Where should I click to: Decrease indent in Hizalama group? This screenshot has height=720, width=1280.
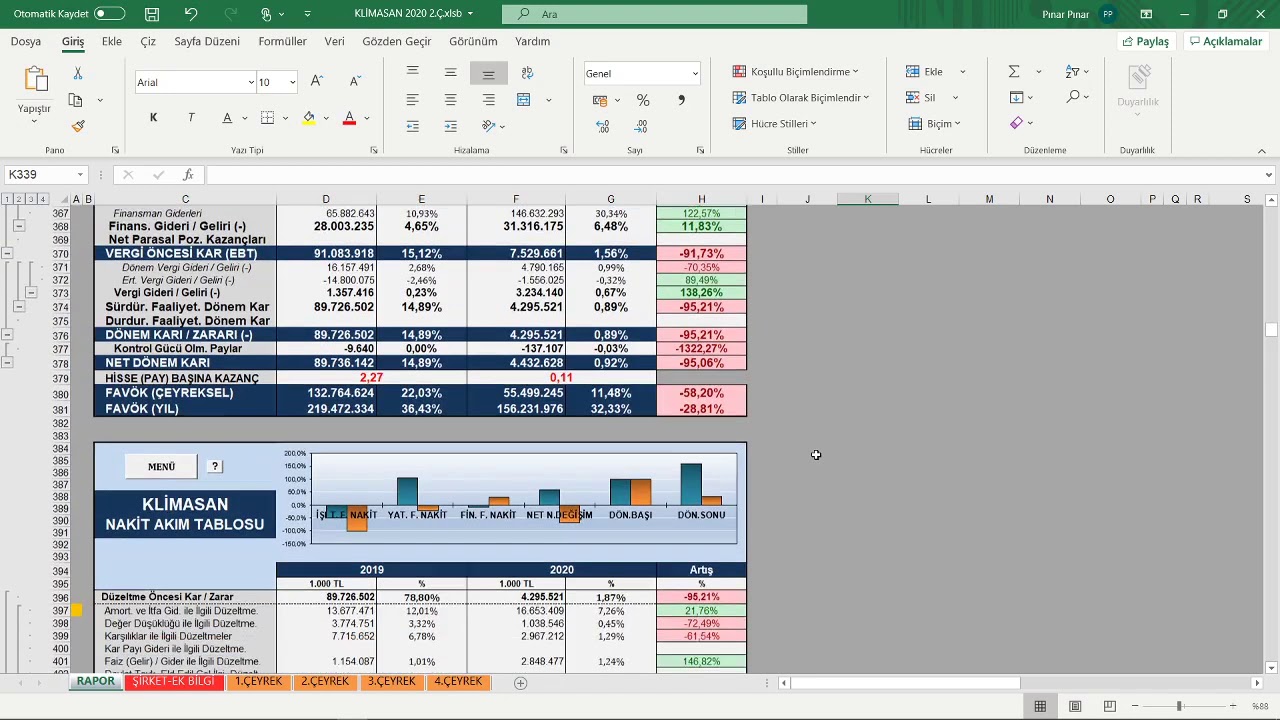click(413, 126)
